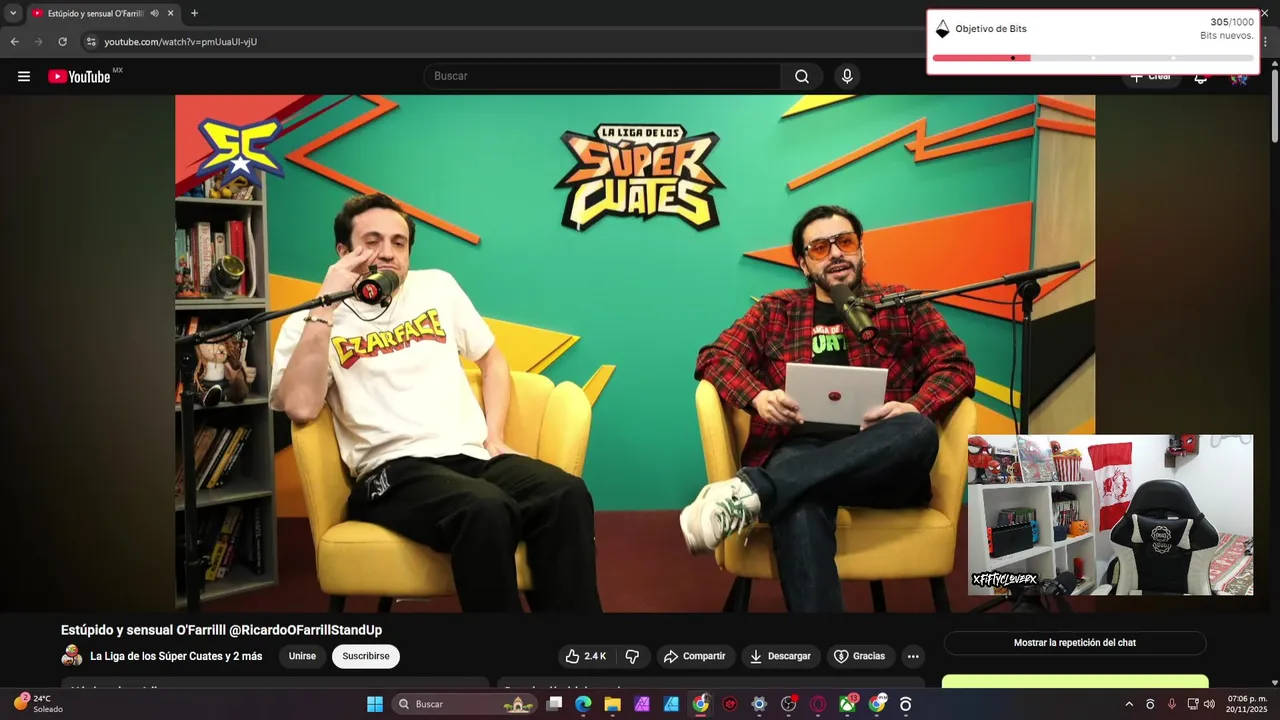Click the YouTube search magnifier button
This screenshot has height=720, width=1280.
click(802, 76)
